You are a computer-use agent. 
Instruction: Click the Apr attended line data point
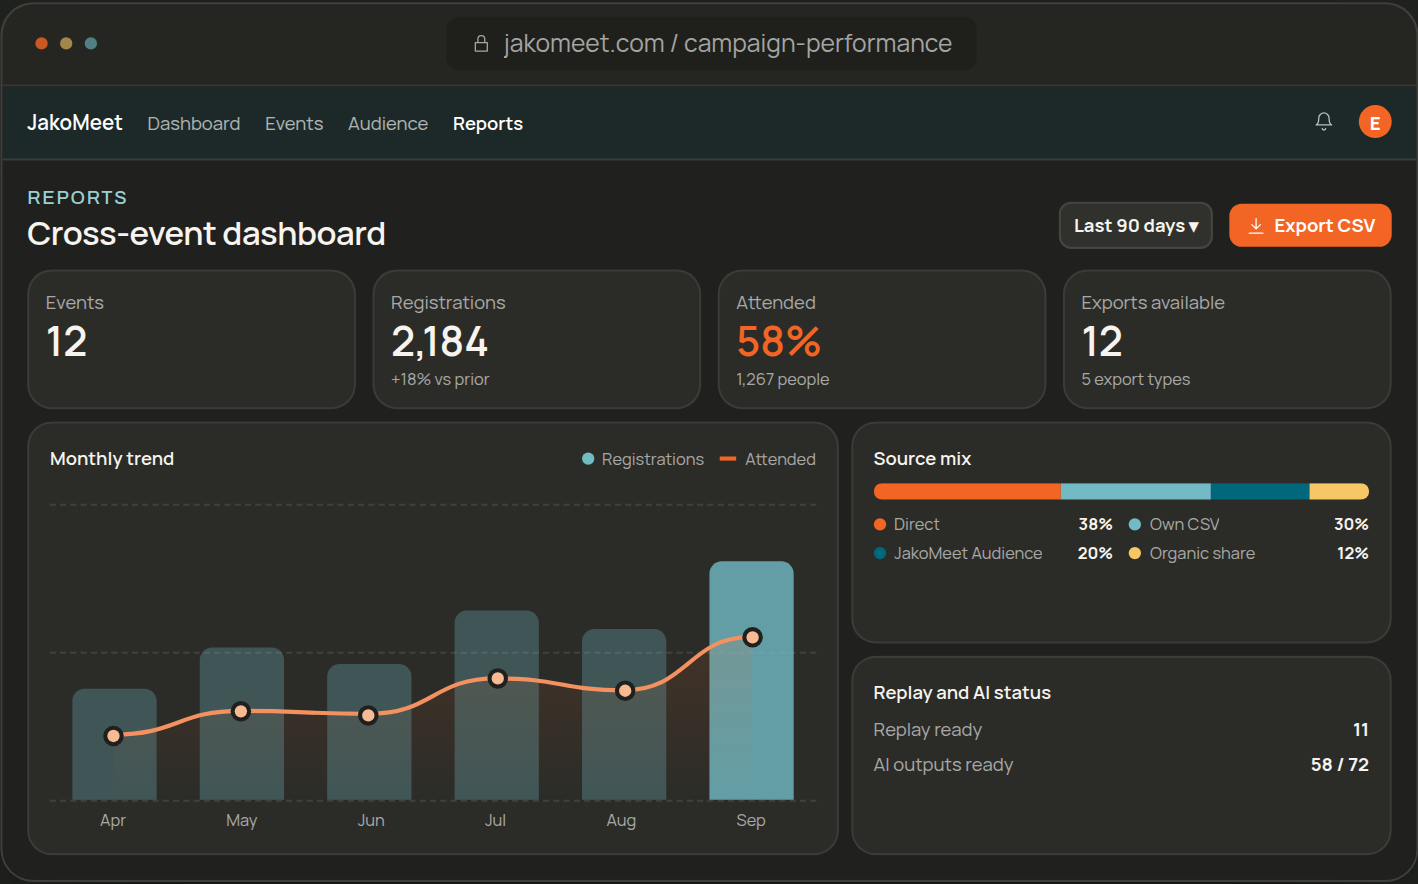[114, 736]
